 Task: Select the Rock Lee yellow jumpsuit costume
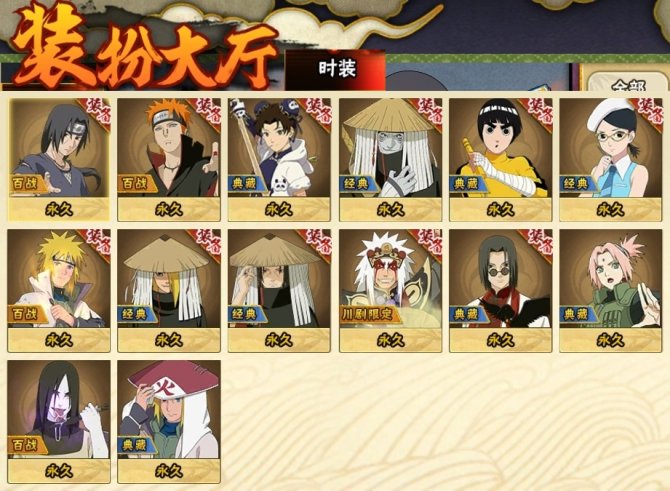[500, 159]
